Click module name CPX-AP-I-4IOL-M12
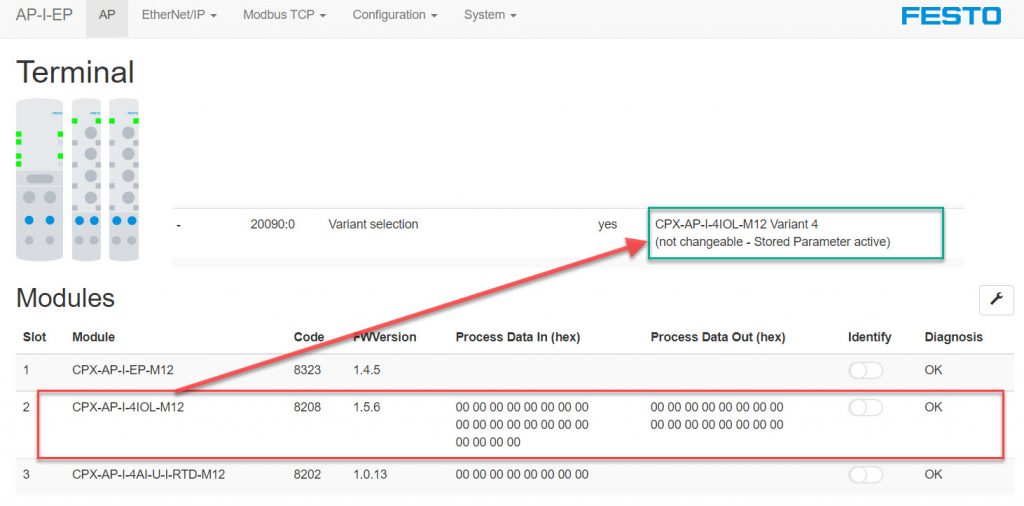 click(x=128, y=407)
